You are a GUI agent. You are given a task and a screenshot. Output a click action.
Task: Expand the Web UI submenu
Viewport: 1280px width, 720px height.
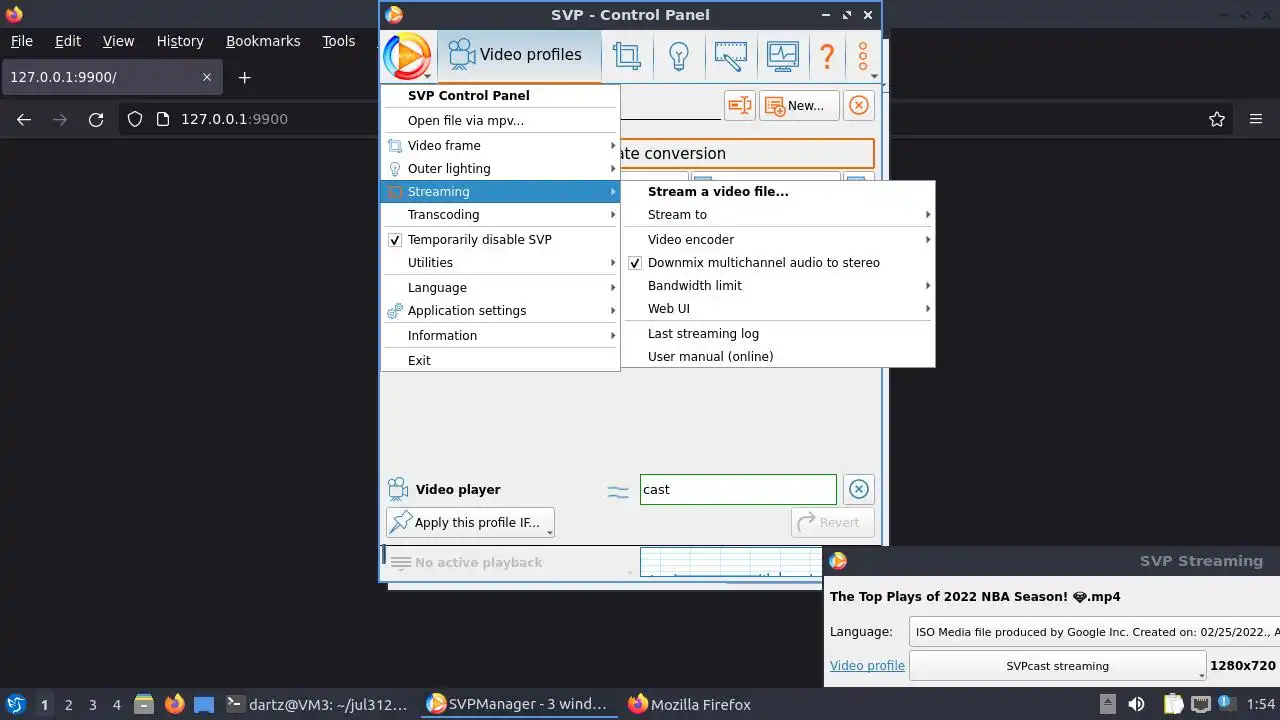[778, 308]
